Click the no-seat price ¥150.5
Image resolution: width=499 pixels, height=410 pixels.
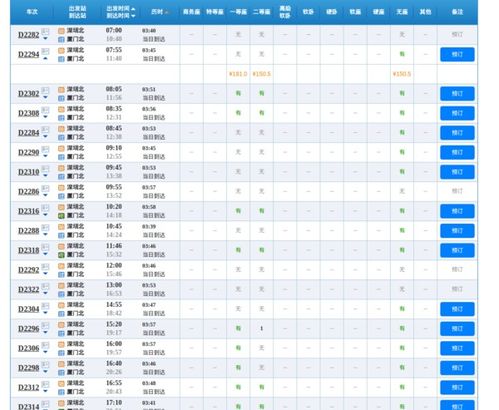tap(402, 74)
